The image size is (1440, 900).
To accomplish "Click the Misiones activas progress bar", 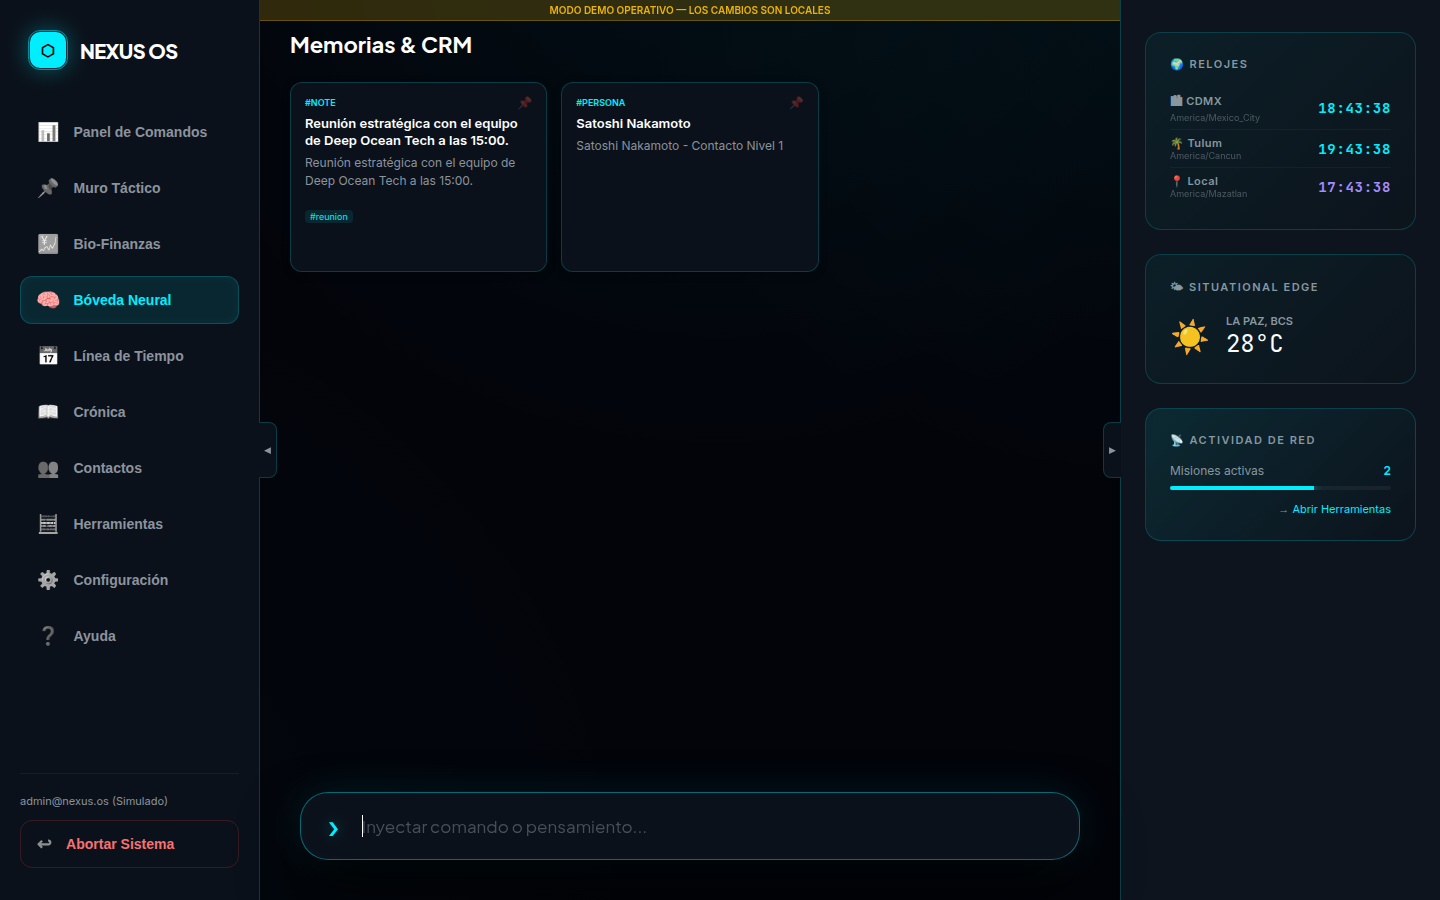I will [1280, 488].
